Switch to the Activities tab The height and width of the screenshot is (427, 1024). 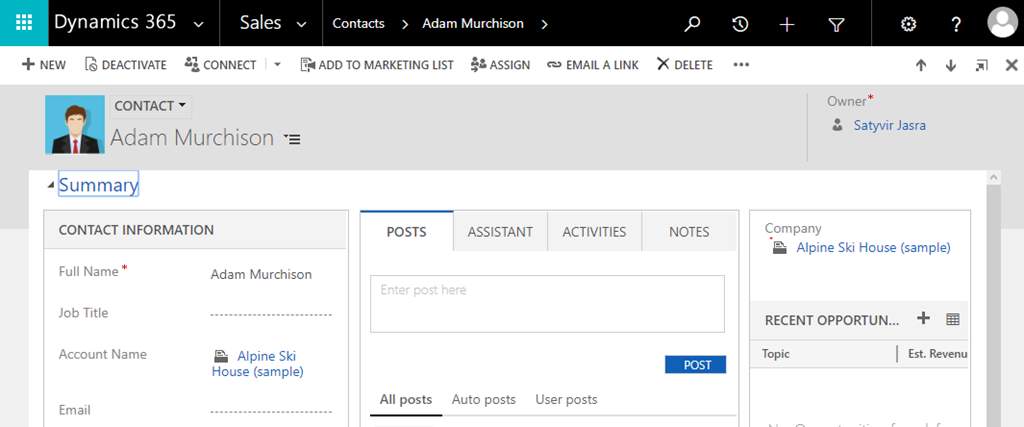(x=594, y=232)
